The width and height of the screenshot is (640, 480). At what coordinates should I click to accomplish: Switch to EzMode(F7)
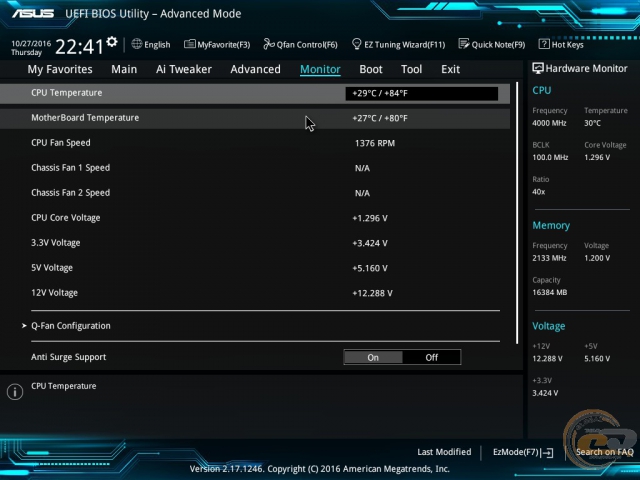(x=523, y=453)
